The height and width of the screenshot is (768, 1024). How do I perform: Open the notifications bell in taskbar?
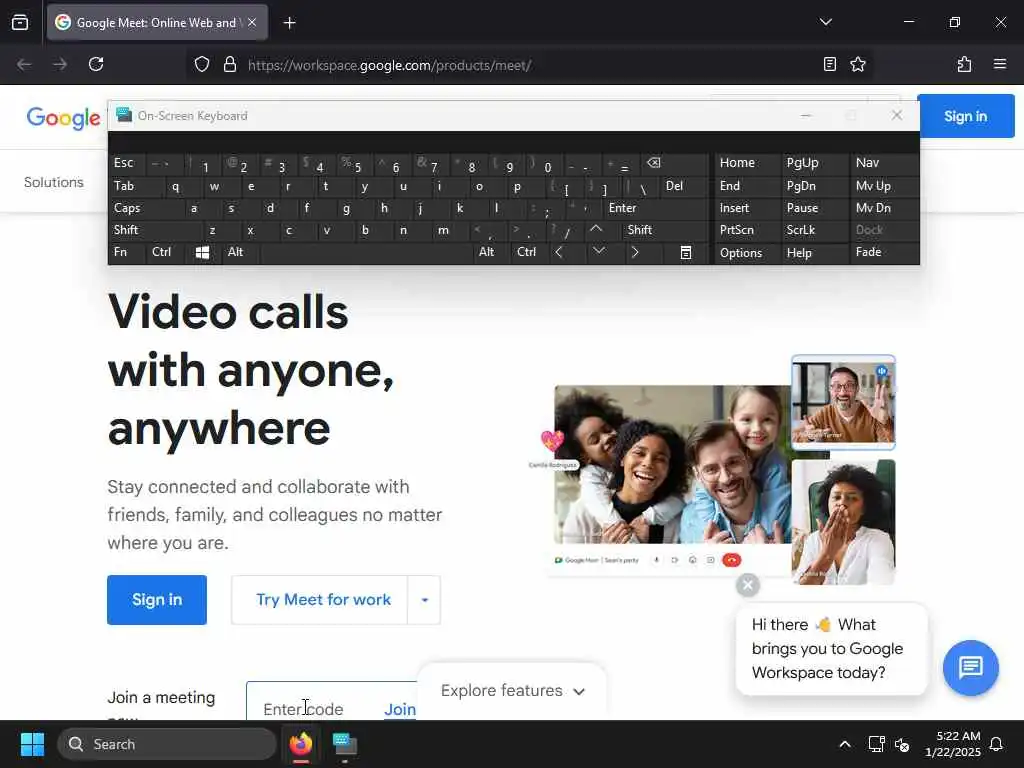pyautogui.click(x=996, y=744)
